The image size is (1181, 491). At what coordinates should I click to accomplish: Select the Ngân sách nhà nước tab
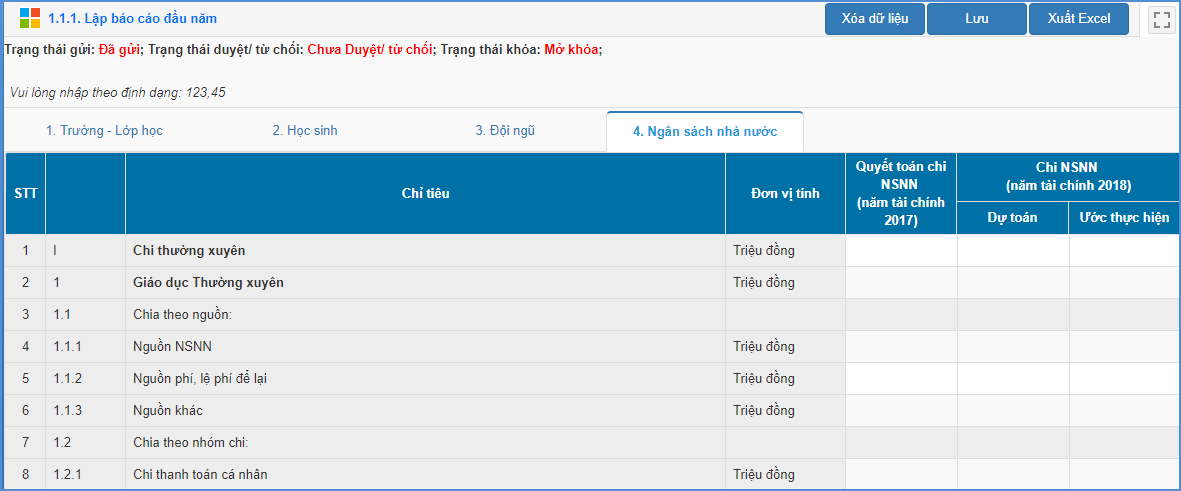pyautogui.click(x=704, y=132)
